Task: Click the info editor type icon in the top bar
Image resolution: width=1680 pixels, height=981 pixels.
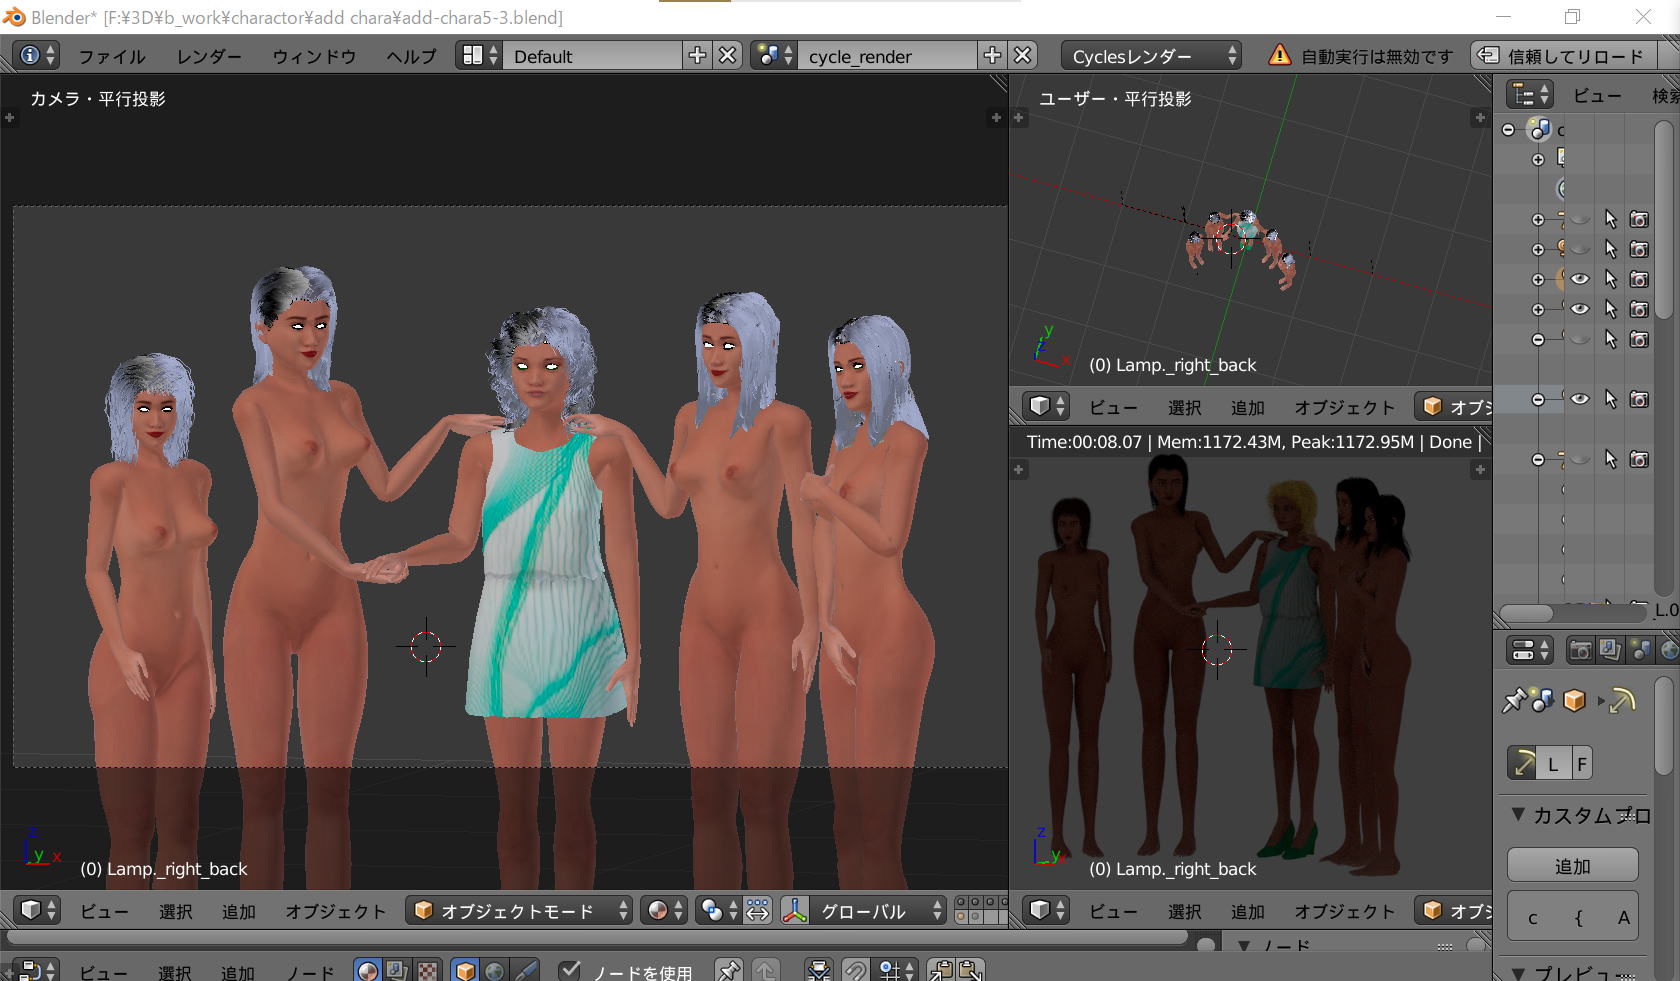Action: (30, 56)
